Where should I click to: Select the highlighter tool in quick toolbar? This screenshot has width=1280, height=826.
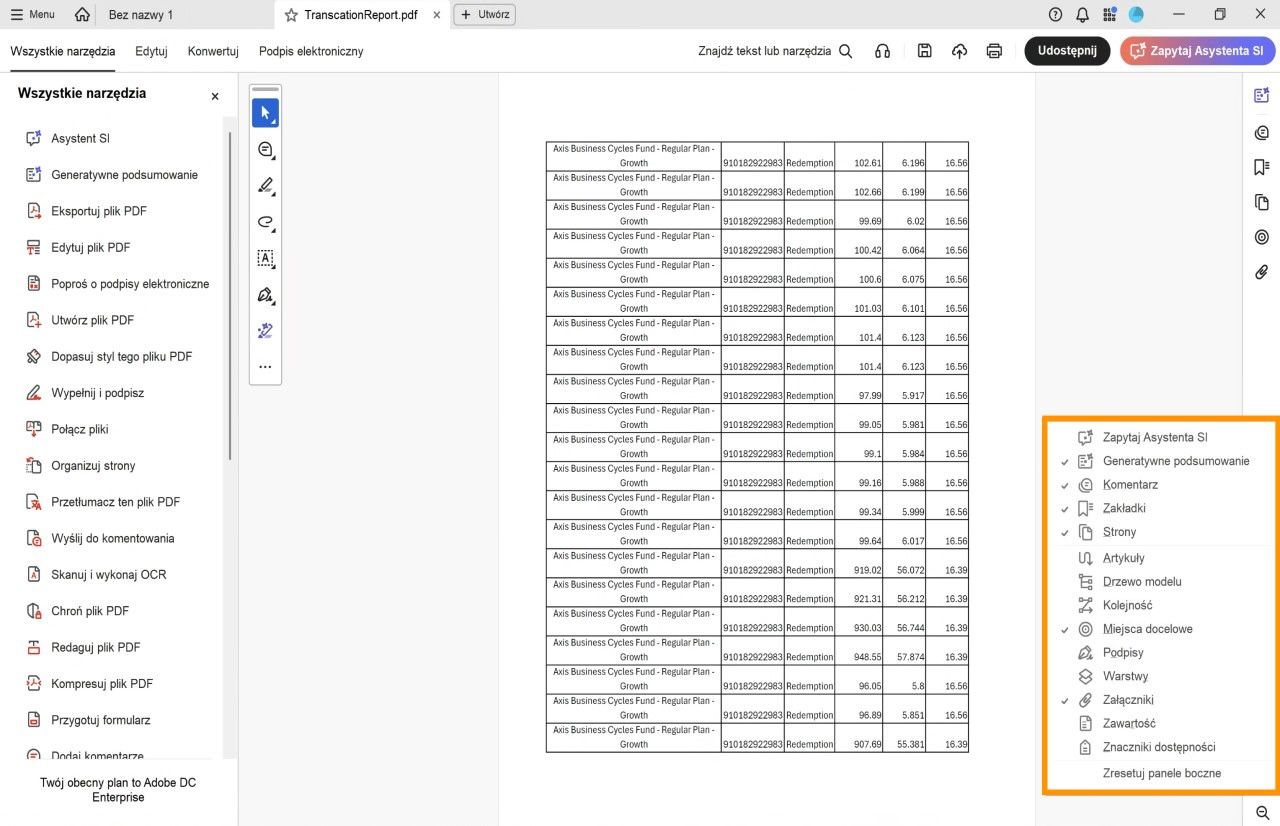pos(265,186)
